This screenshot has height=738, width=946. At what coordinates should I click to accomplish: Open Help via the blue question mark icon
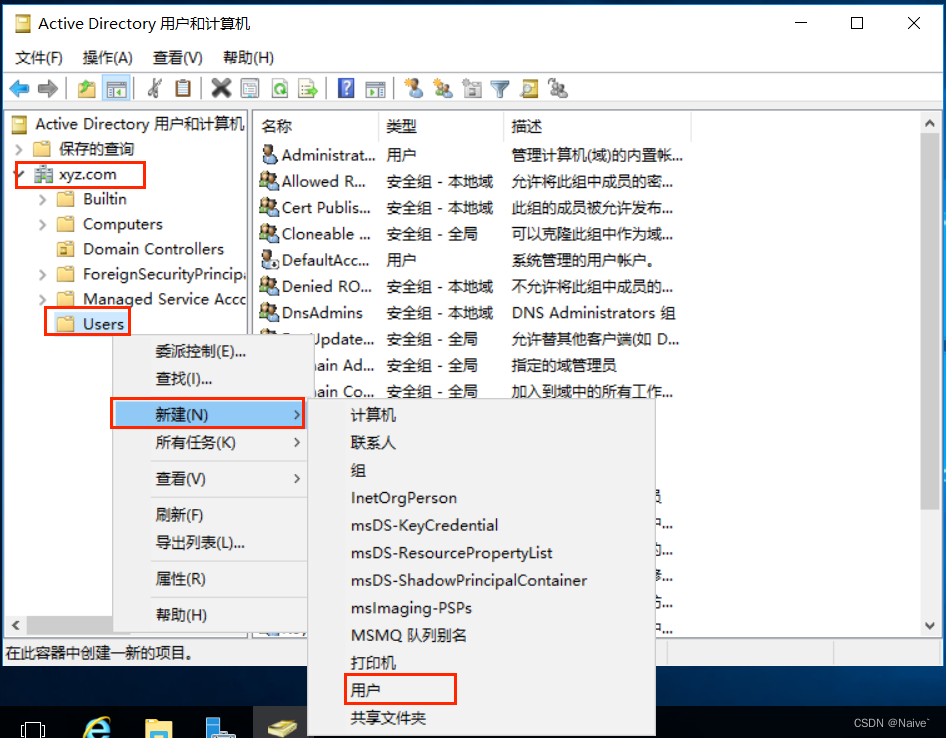tap(346, 89)
